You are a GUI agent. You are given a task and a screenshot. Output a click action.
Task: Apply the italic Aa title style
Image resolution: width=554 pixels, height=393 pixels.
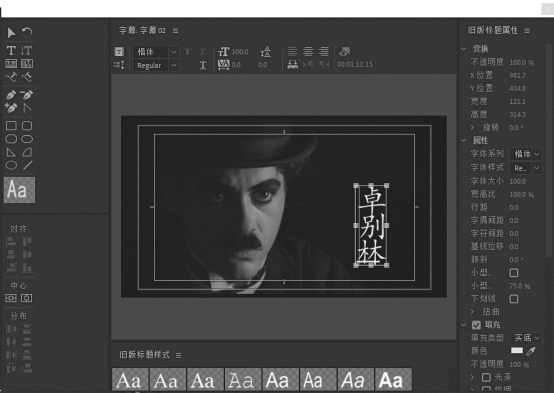(356, 380)
